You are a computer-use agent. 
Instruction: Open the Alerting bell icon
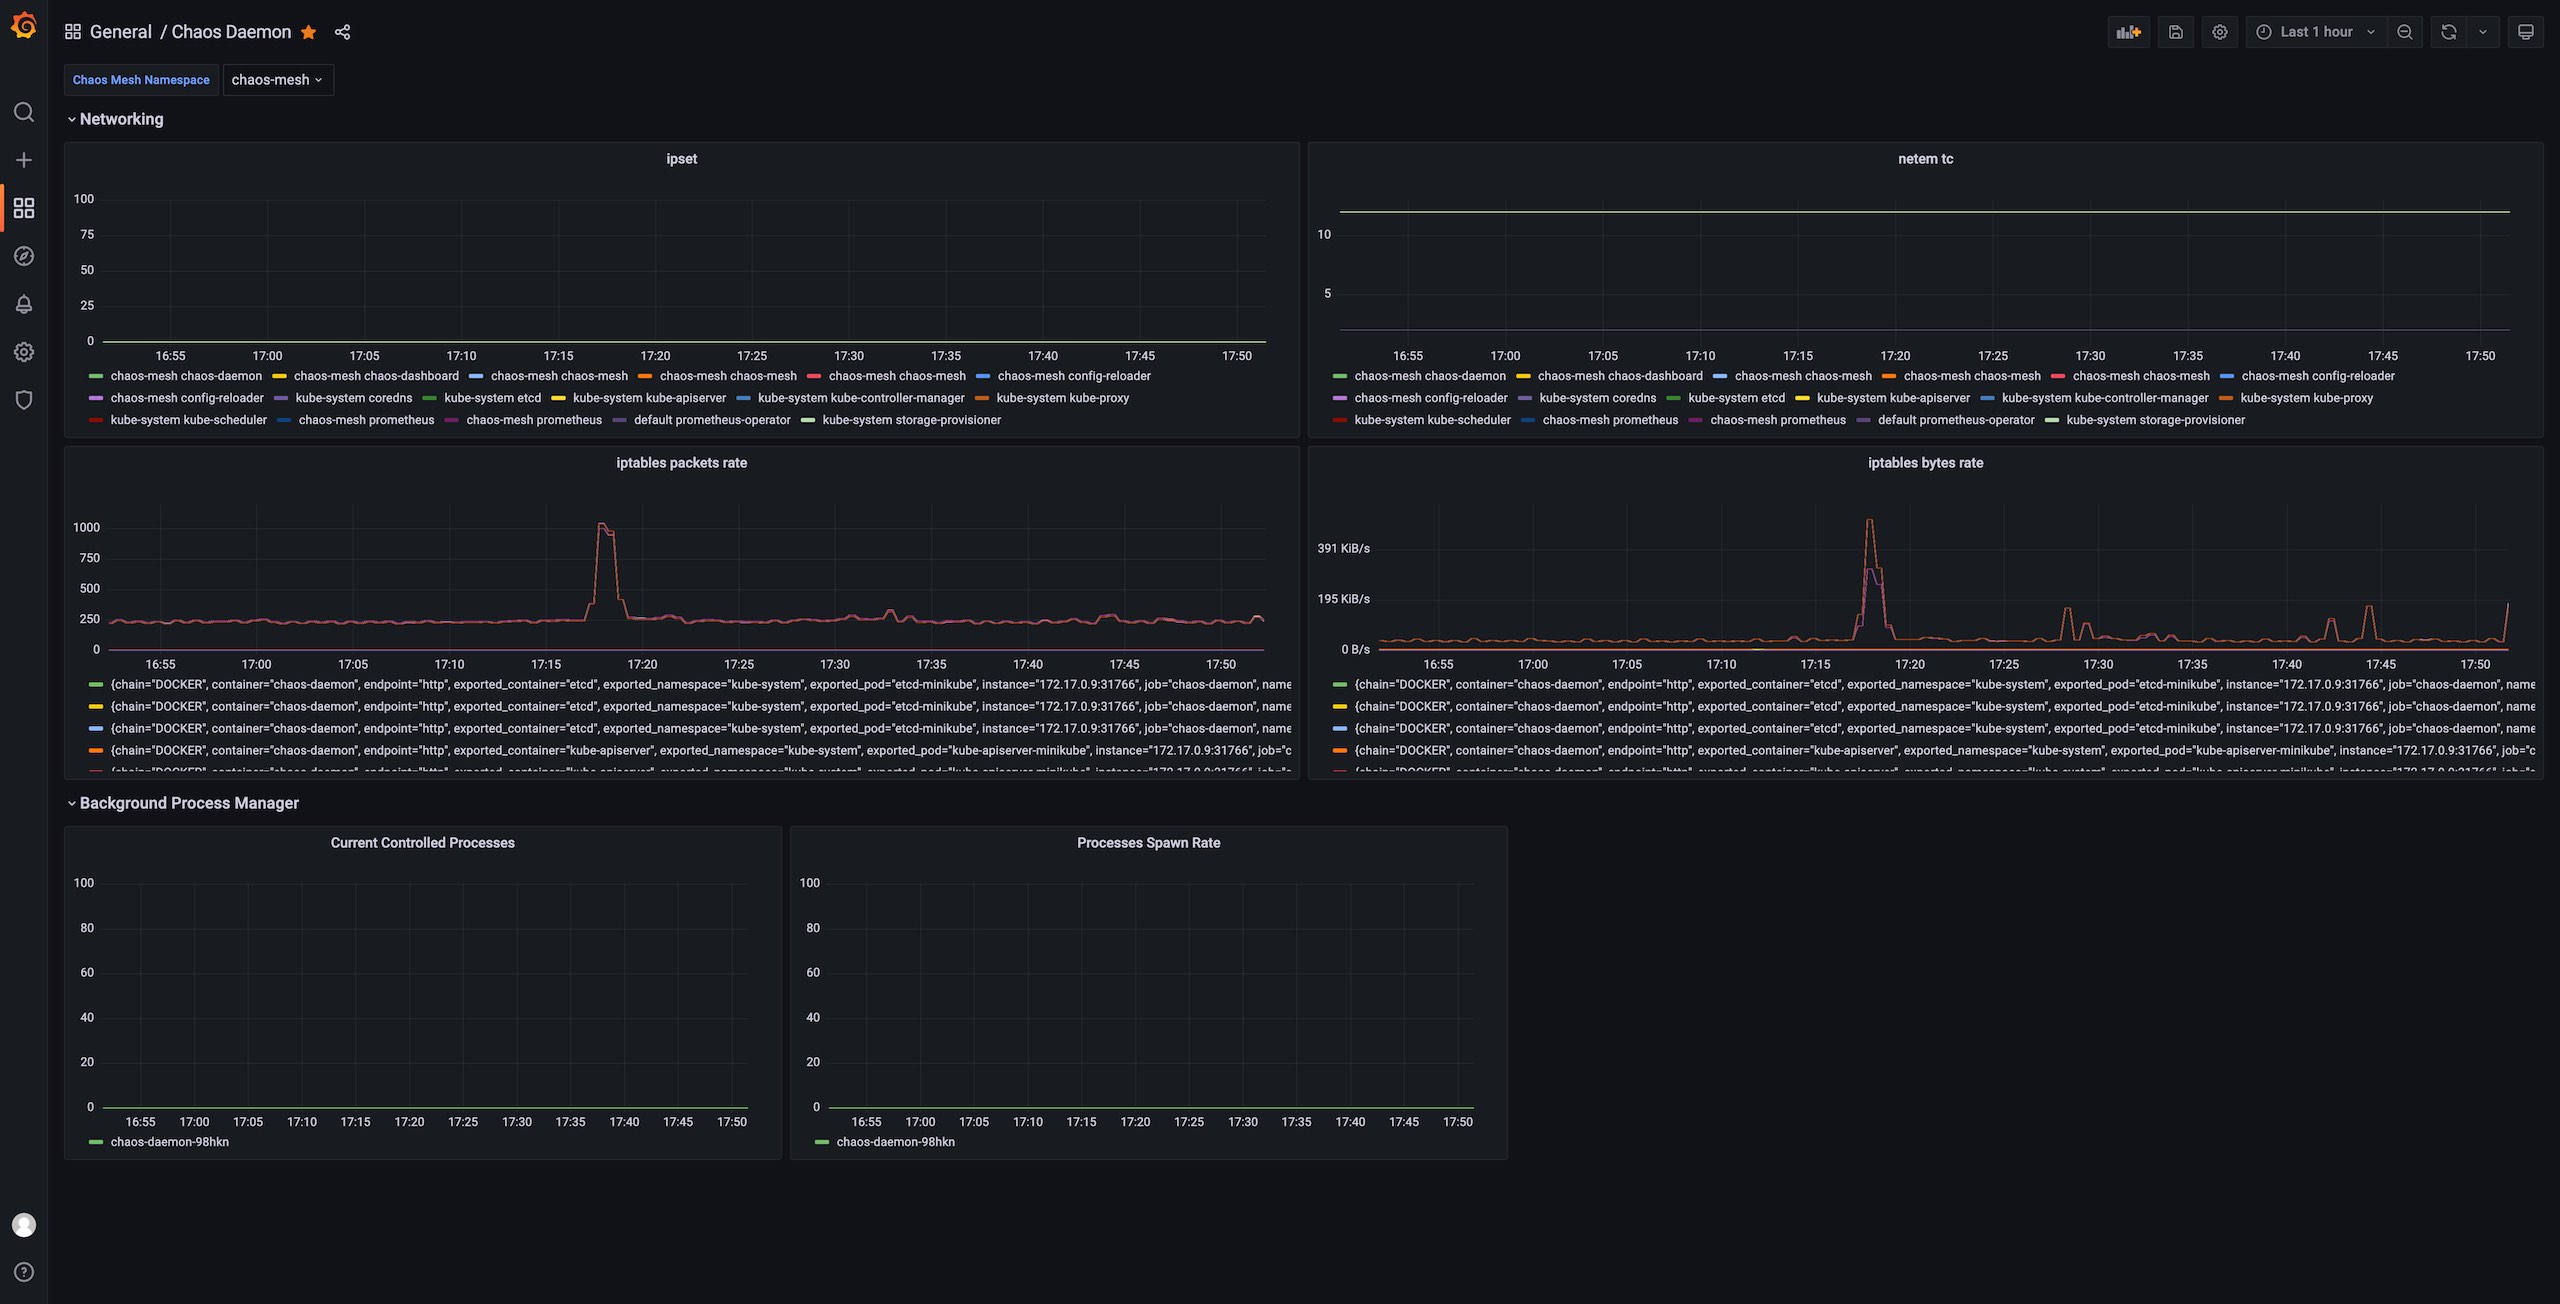(24, 304)
